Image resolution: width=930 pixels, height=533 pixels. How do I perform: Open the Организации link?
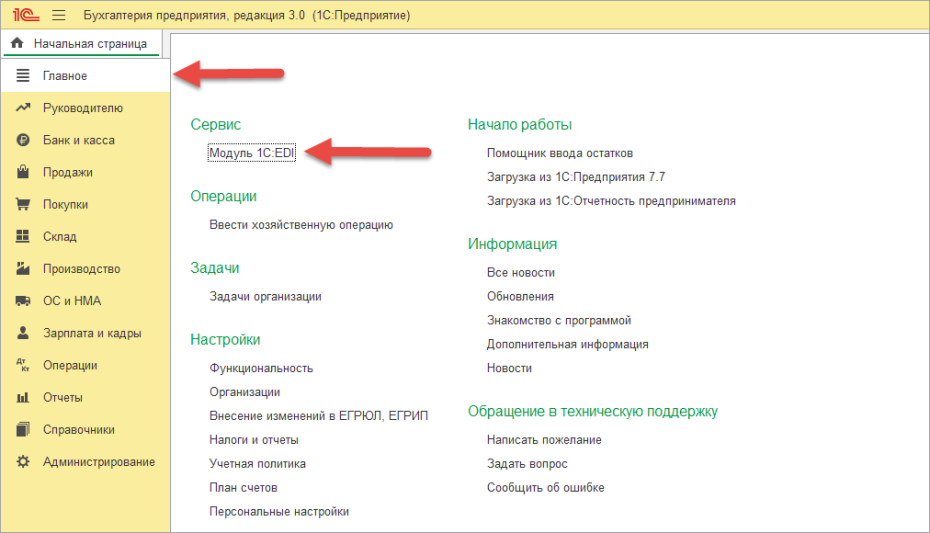coord(244,392)
